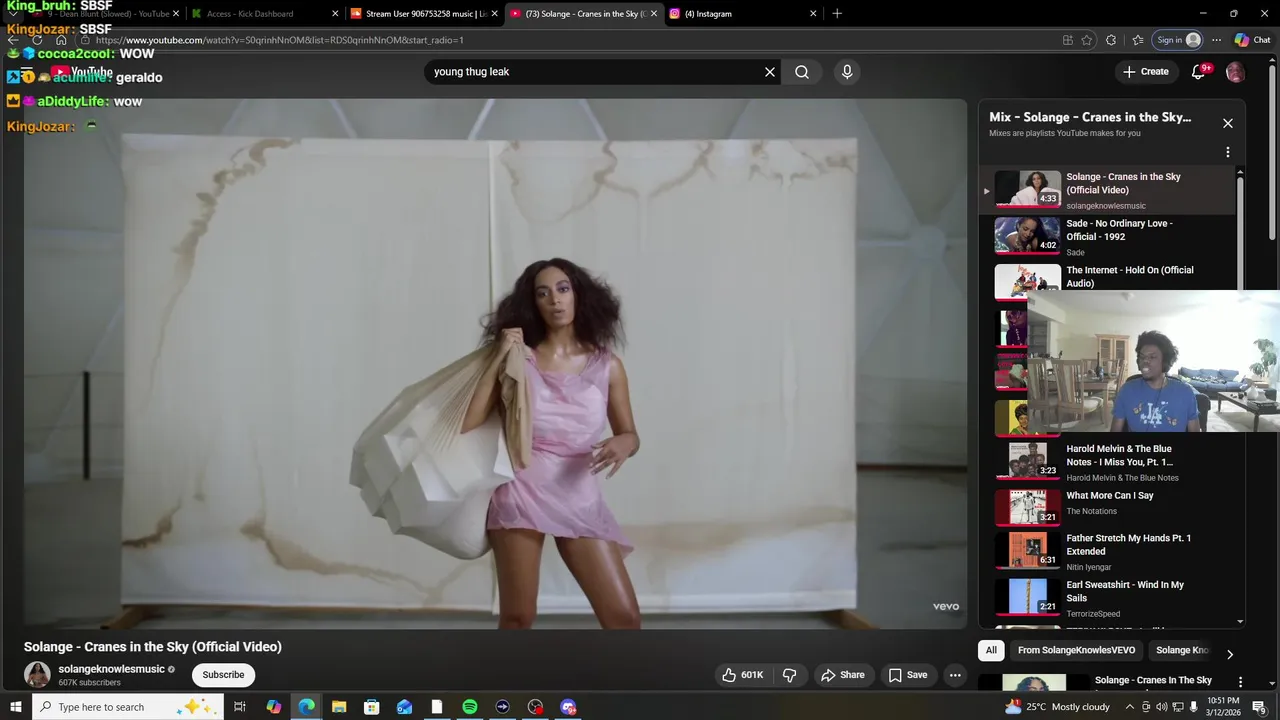Open Discord from taskbar

point(568,707)
